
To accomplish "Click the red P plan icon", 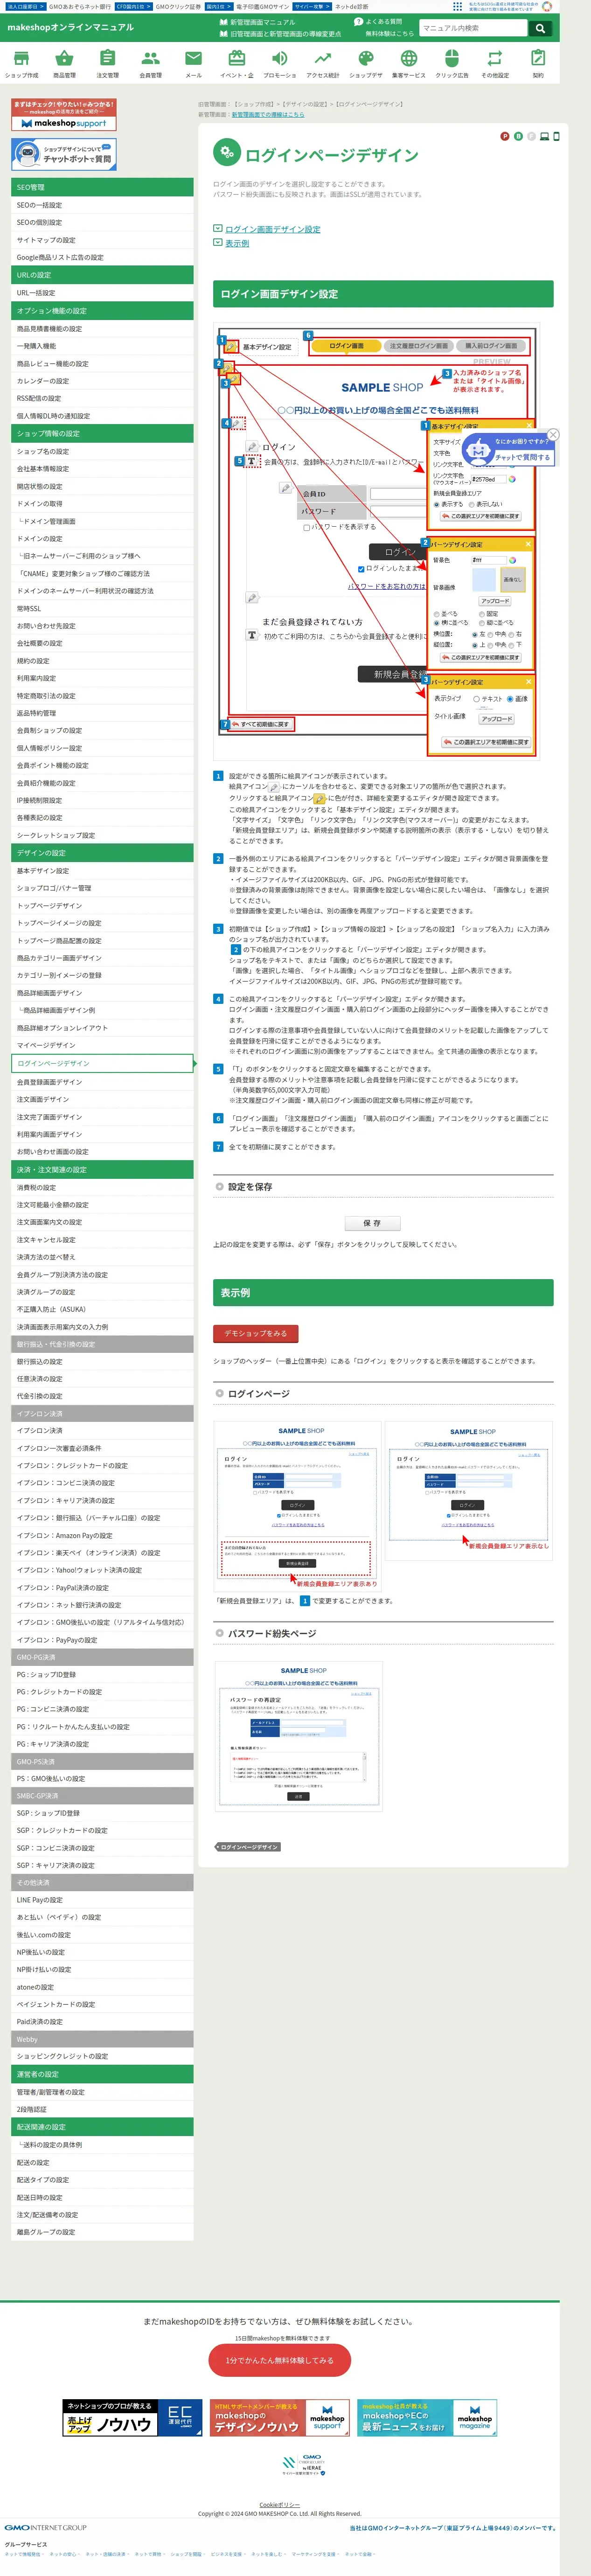I will coord(505,136).
